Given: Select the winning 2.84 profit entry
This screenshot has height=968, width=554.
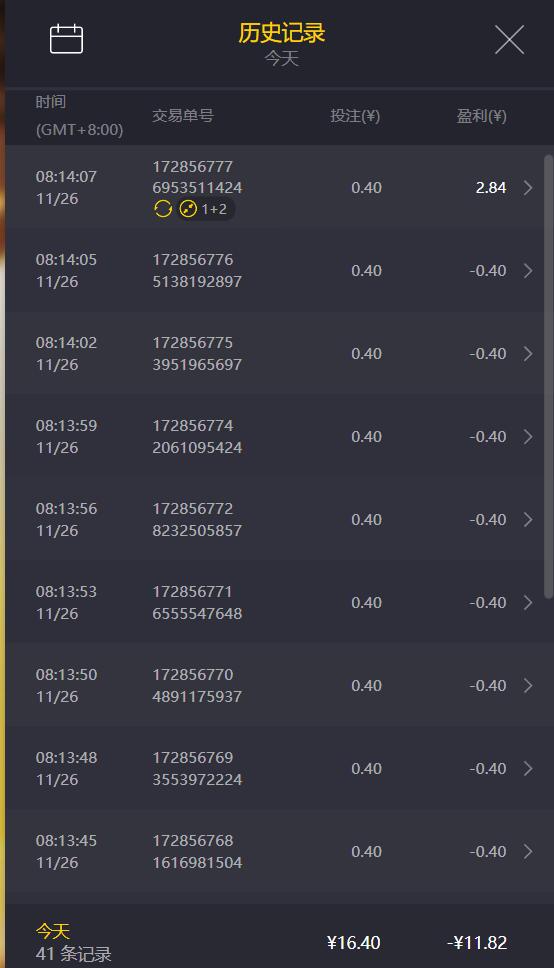Looking at the screenshot, I should [491, 188].
